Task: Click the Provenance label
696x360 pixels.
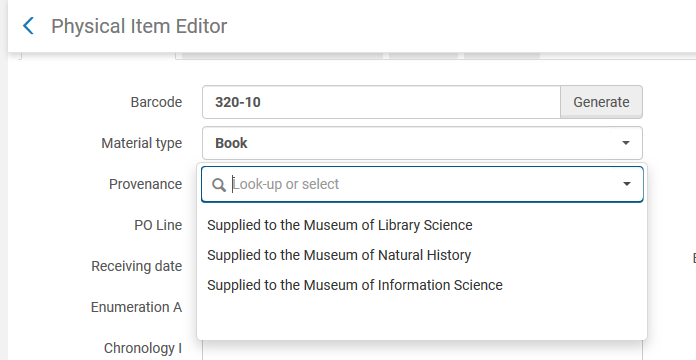Action: (x=146, y=184)
